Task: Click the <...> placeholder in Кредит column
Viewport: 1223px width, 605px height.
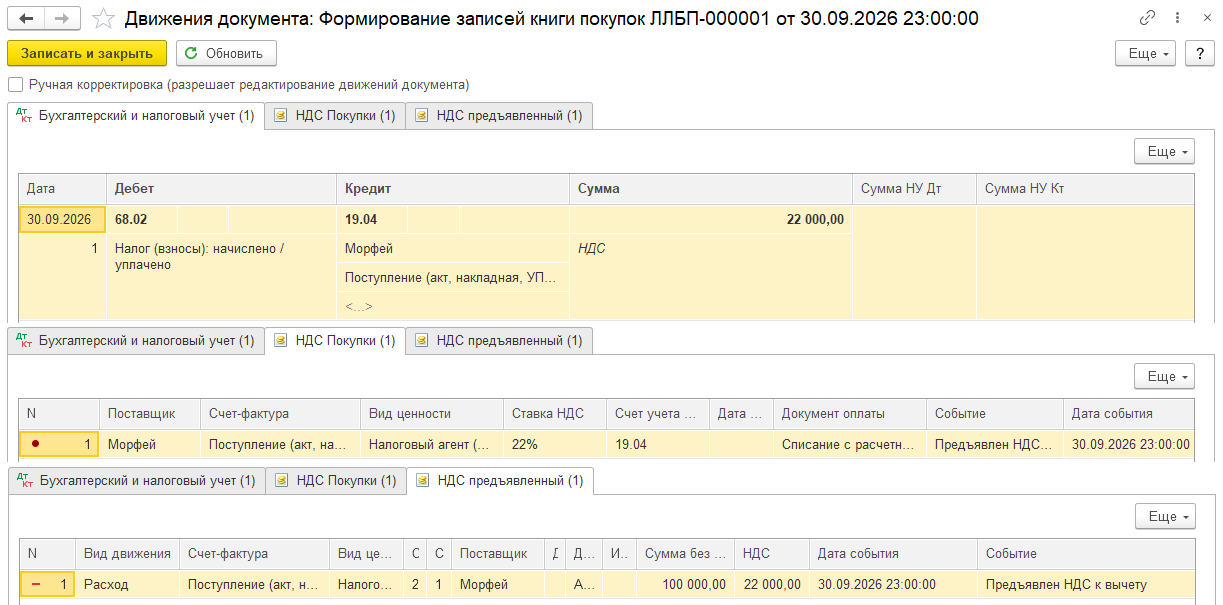Action: (x=453, y=306)
